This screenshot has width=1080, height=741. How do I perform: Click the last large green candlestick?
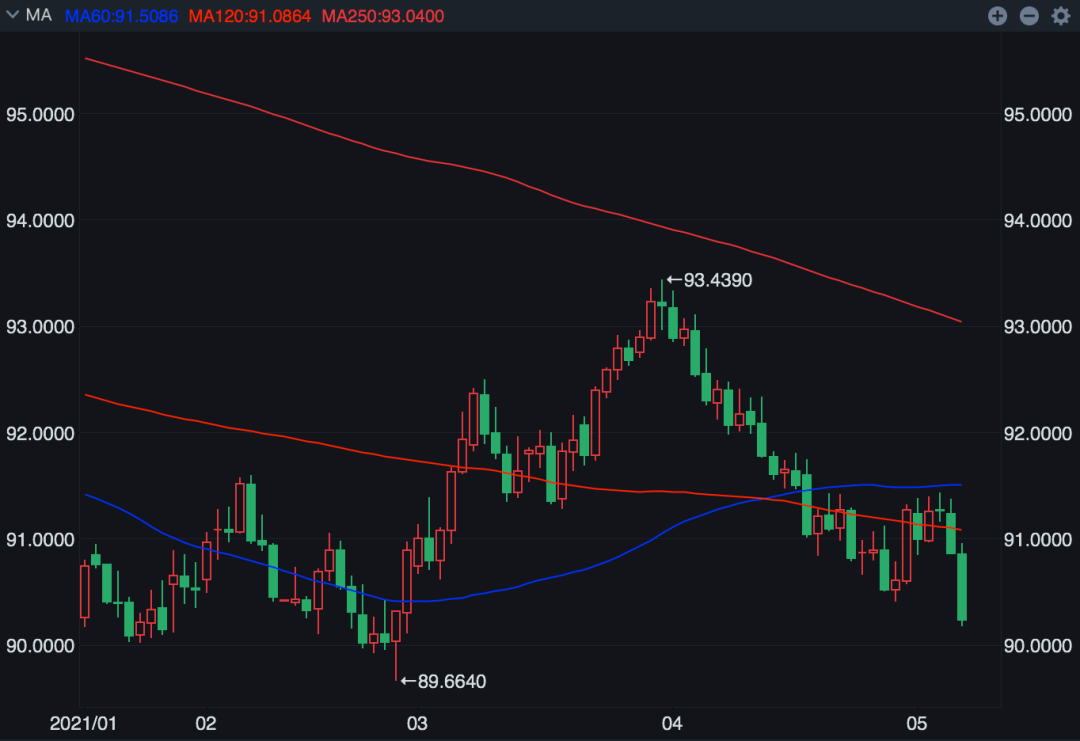tap(962, 587)
